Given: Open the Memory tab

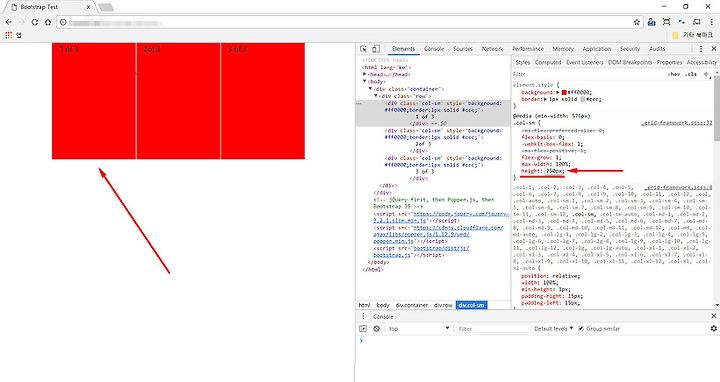Looking at the screenshot, I should pyautogui.click(x=563, y=49).
